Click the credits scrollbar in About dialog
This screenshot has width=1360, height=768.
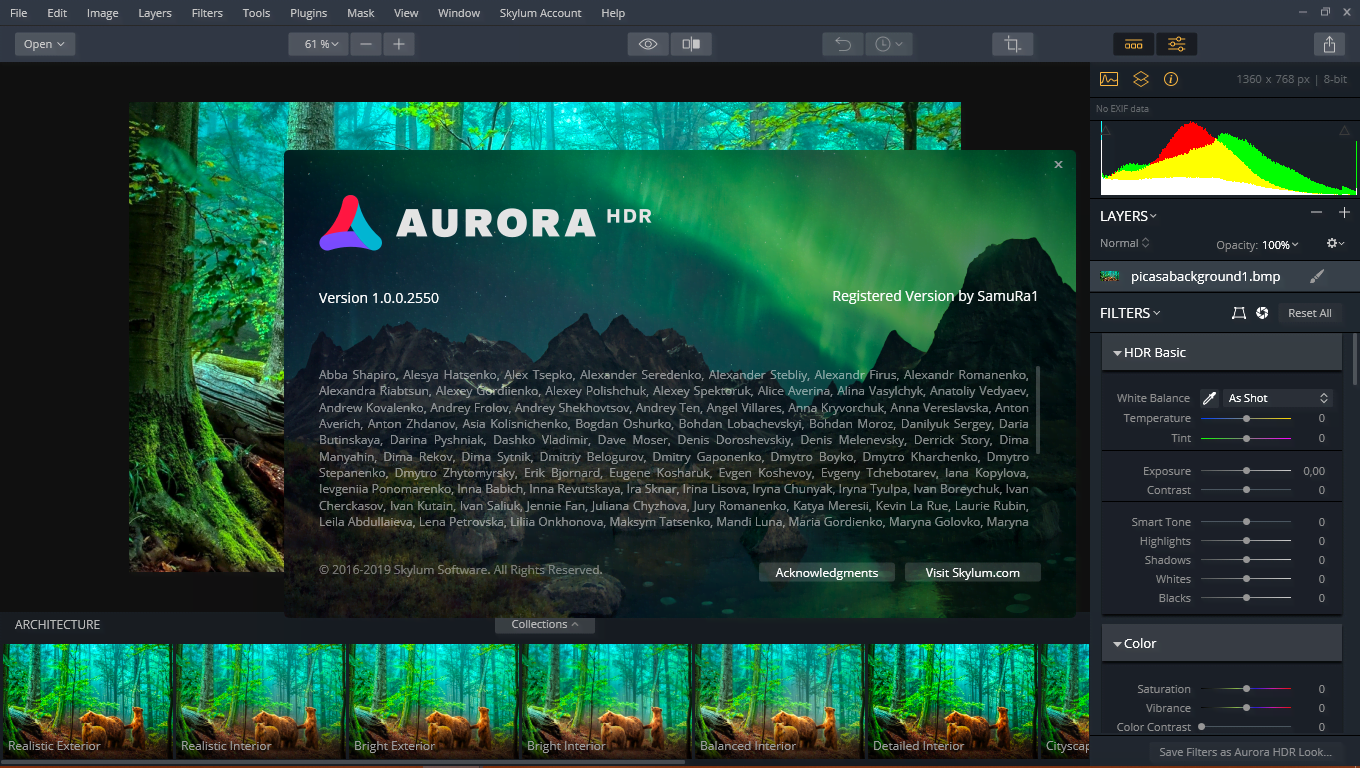pyautogui.click(x=1038, y=410)
